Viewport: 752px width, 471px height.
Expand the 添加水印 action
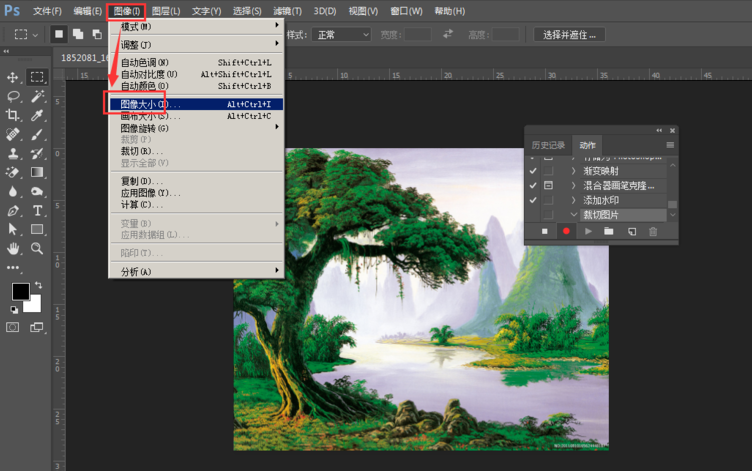[574, 200]
